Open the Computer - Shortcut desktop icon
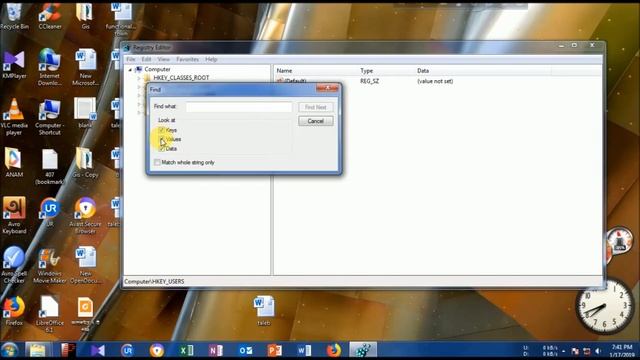The height and width of the screenshot is (360, 640). (x=50, y=116)
